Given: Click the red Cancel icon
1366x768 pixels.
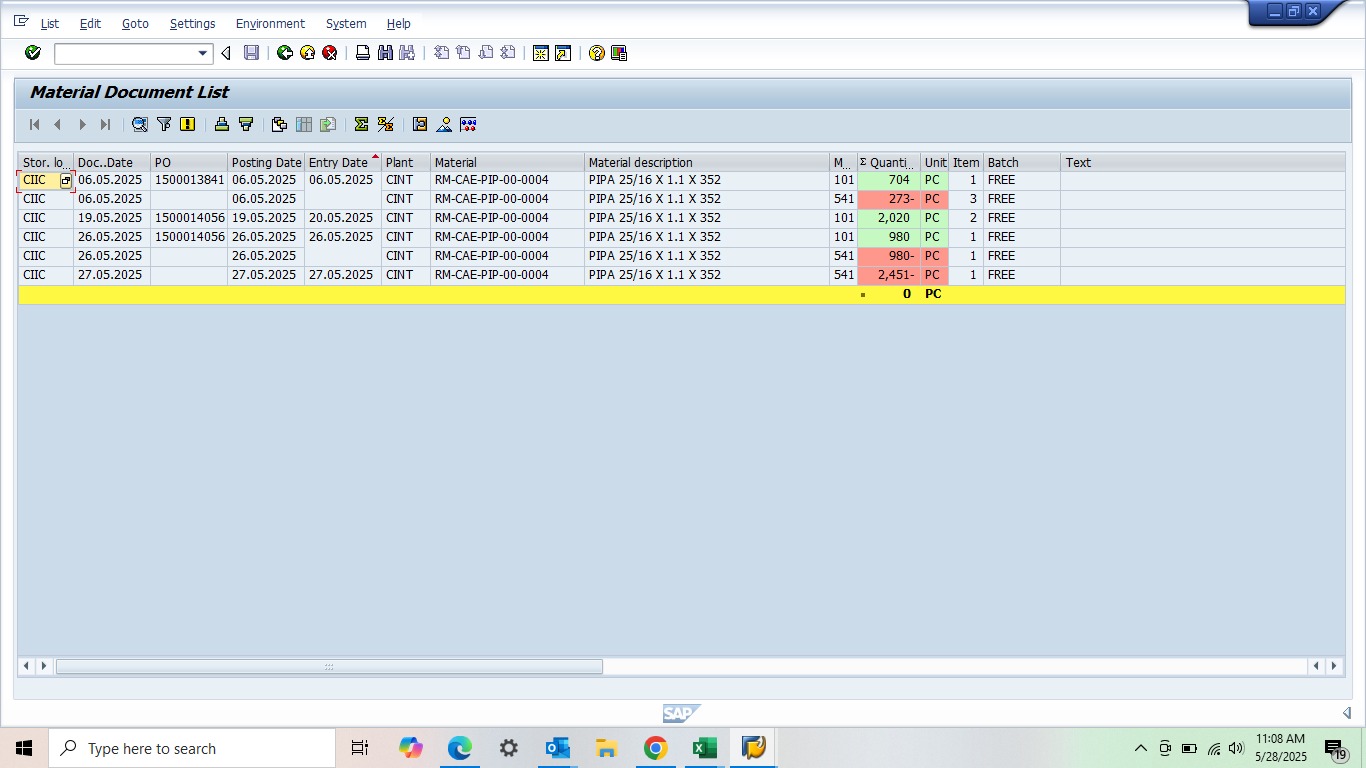Looking at the screenshot, I should 329,53.
